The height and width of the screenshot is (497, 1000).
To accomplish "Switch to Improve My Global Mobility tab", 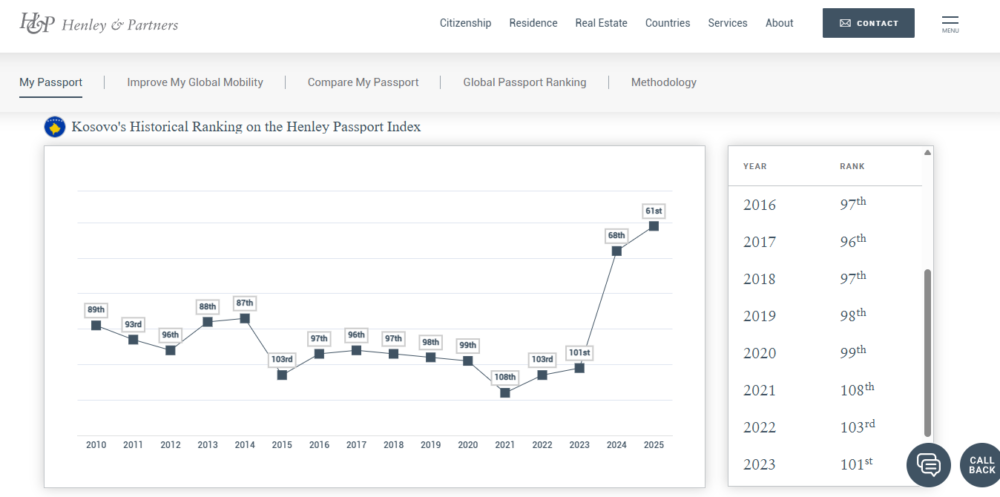I will coord(195,82).
